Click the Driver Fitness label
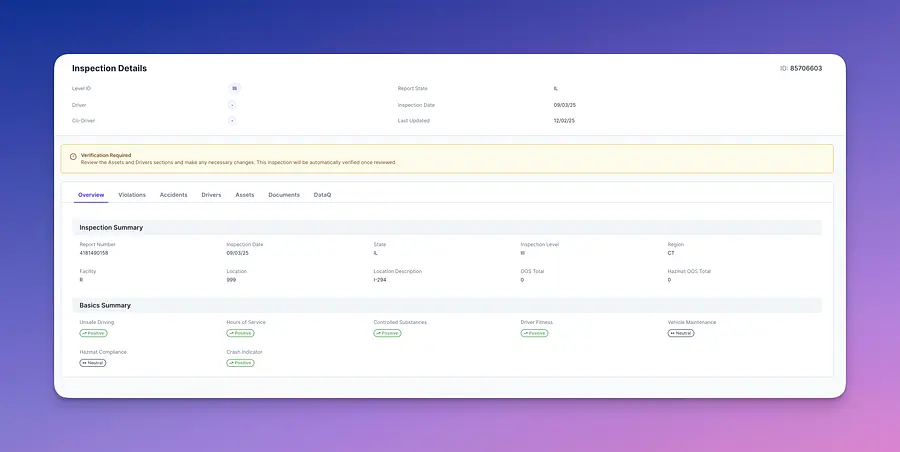The height and width of the screenshot is (452, 900). pos(537,322)
